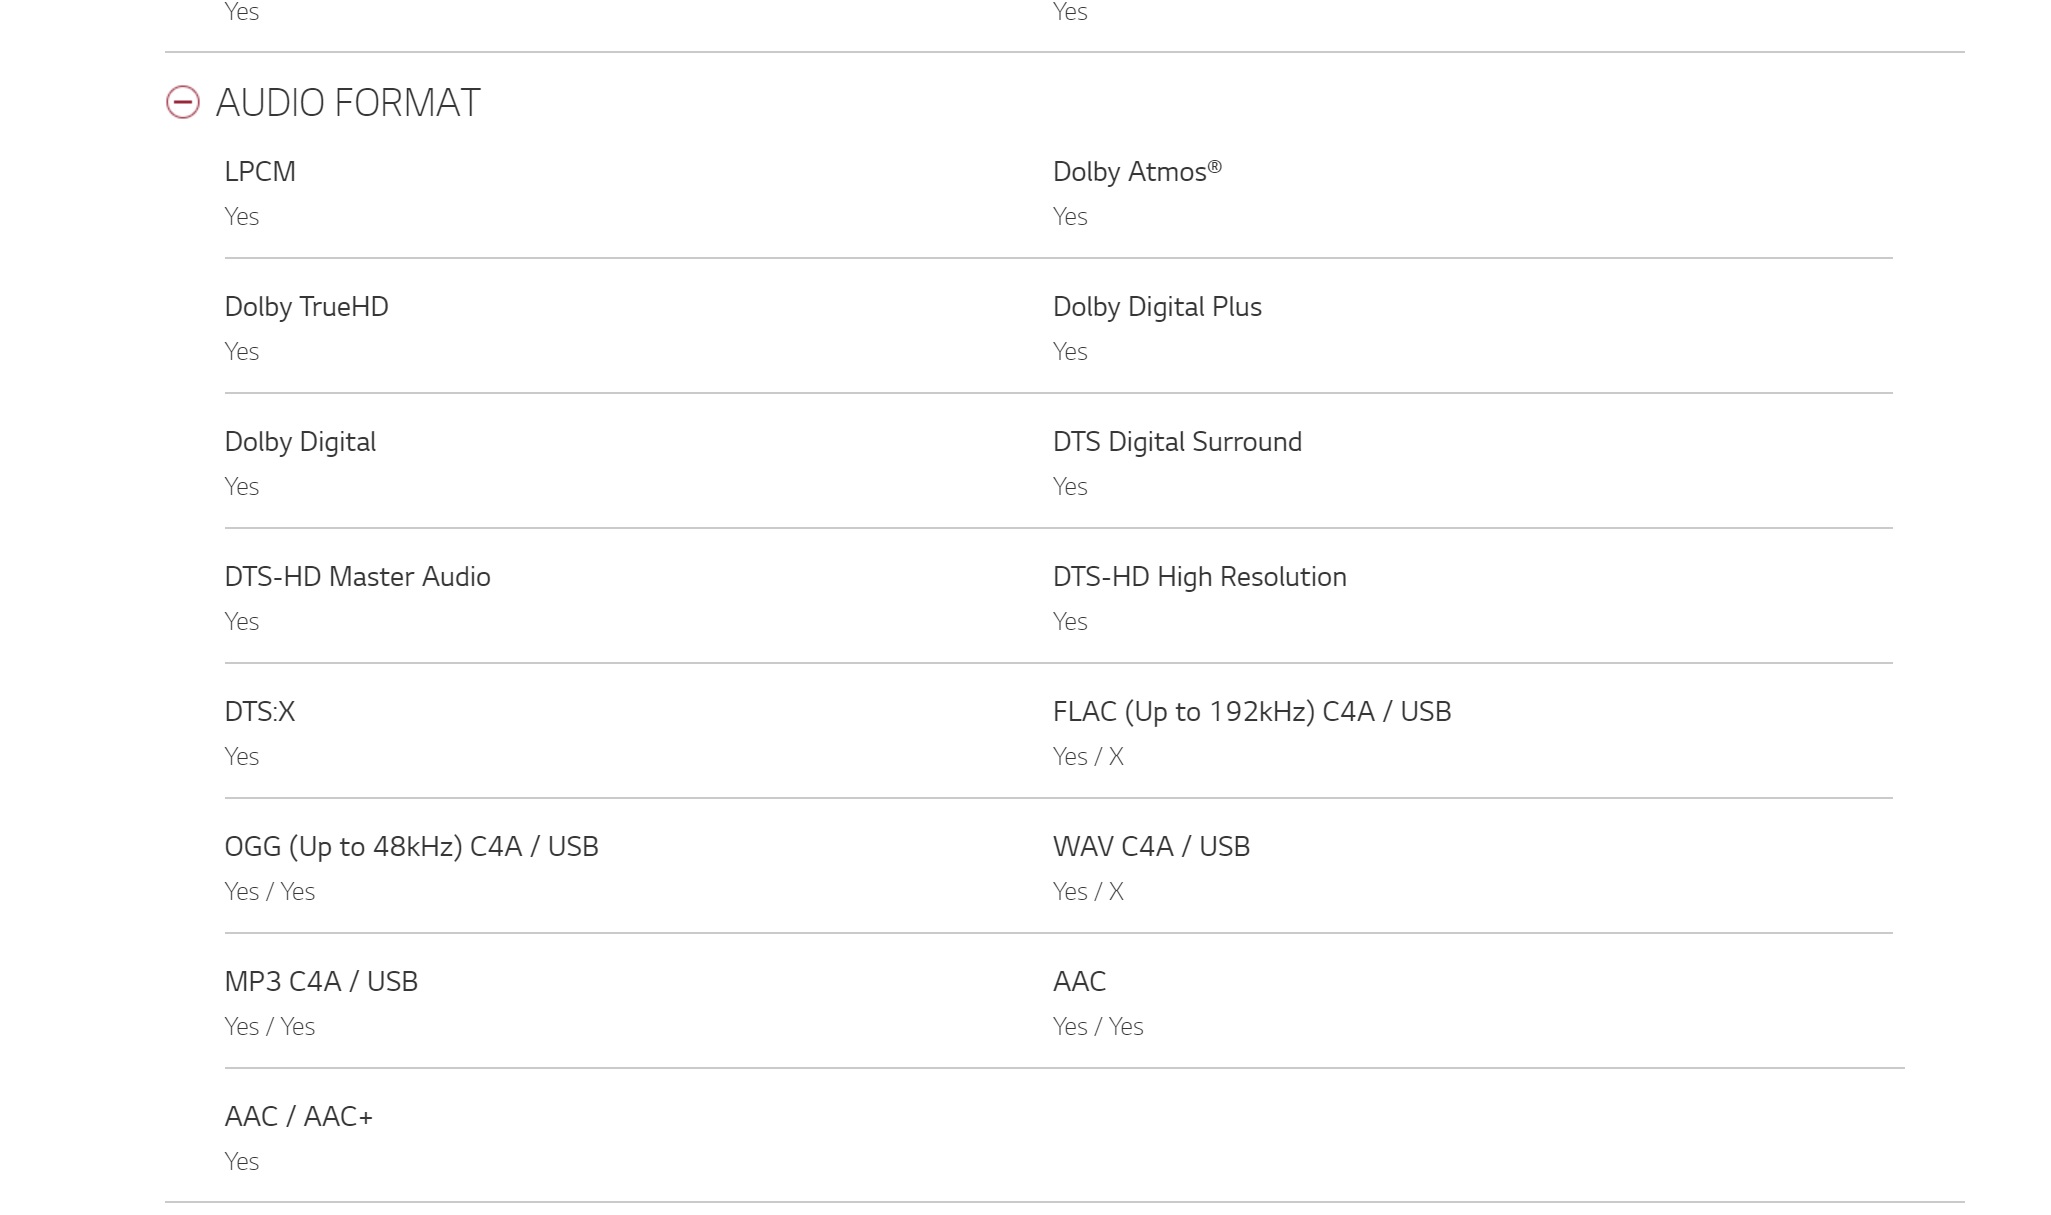Click the AUDIO FORMAT section heading
Screen dimensions: 2051x1215
click(347, 103)
